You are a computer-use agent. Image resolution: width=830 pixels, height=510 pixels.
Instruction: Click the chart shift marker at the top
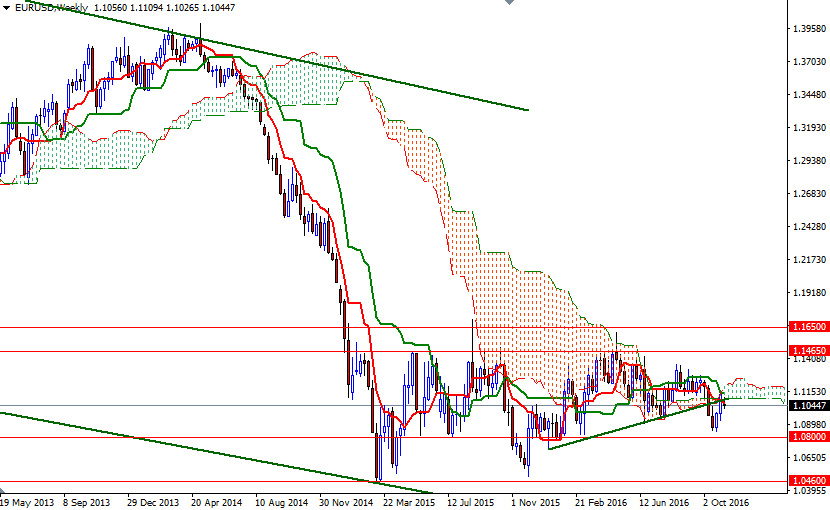tap(509, 2)
